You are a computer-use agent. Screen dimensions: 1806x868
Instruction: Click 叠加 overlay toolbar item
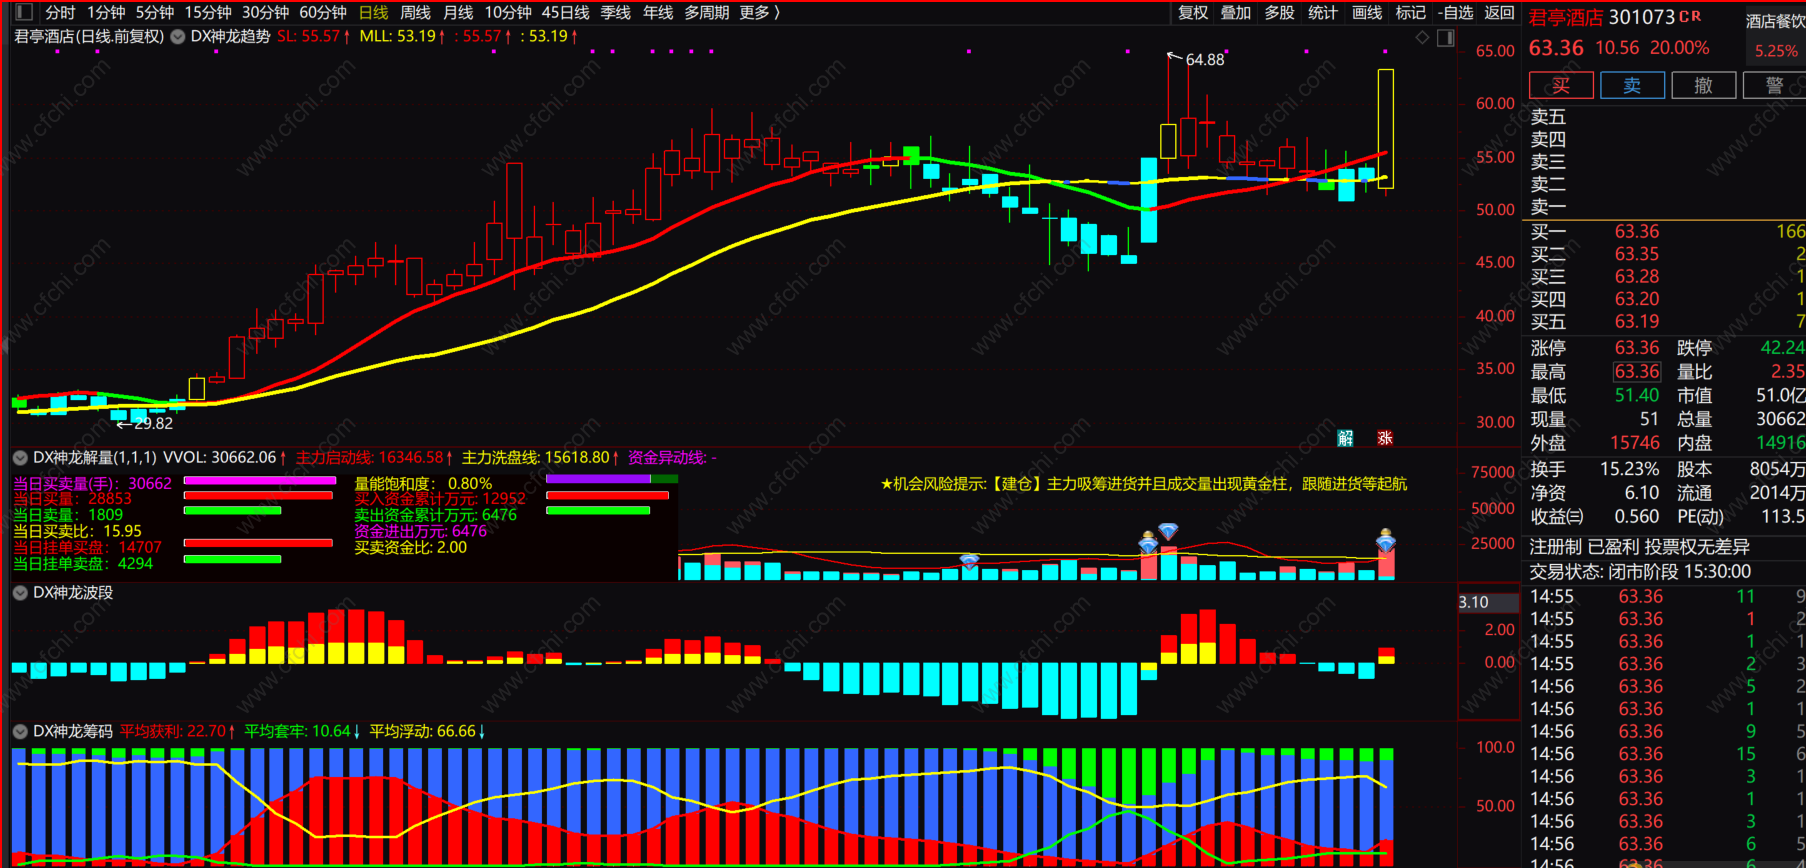coord(1236,12)
